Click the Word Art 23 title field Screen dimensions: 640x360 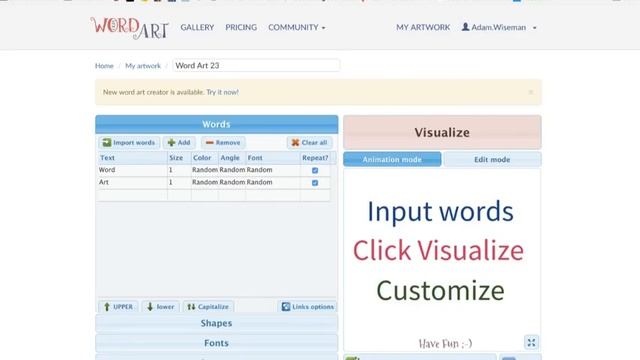click(x=256, y=65)
